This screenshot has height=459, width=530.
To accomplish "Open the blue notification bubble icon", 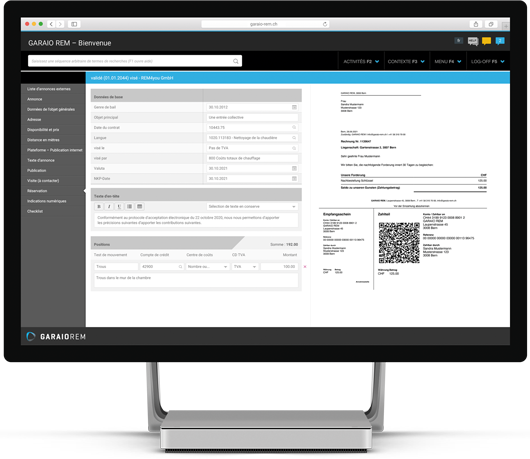I will click(500, 41).
